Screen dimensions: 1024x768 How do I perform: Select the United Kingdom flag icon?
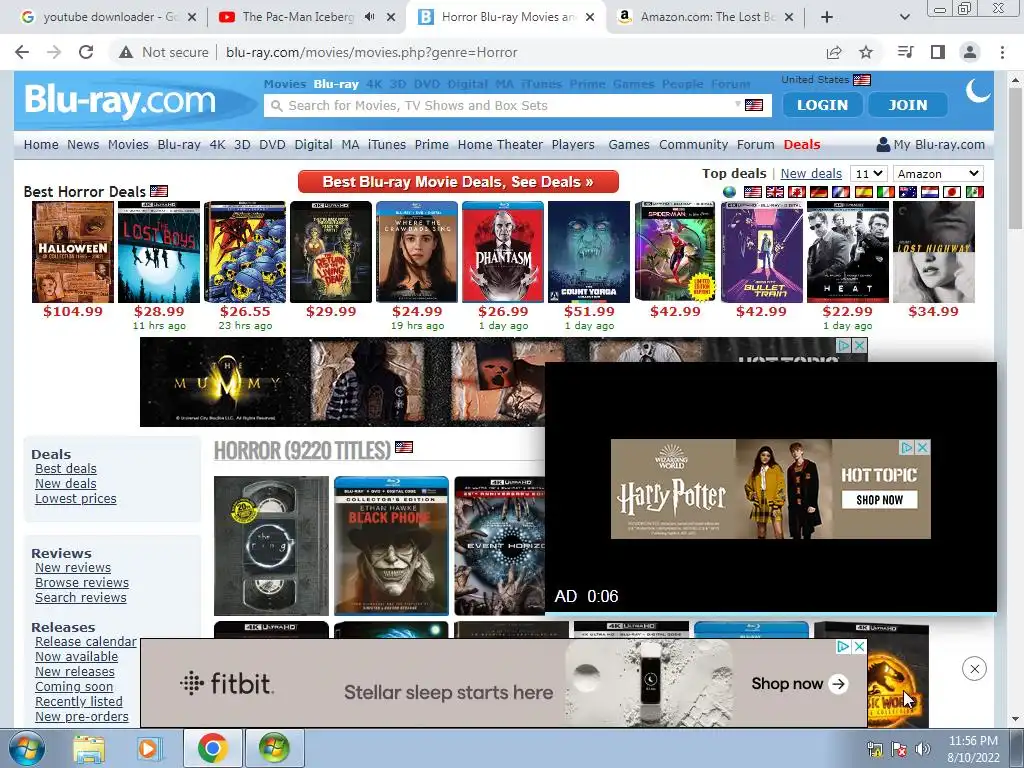[775, 192]
